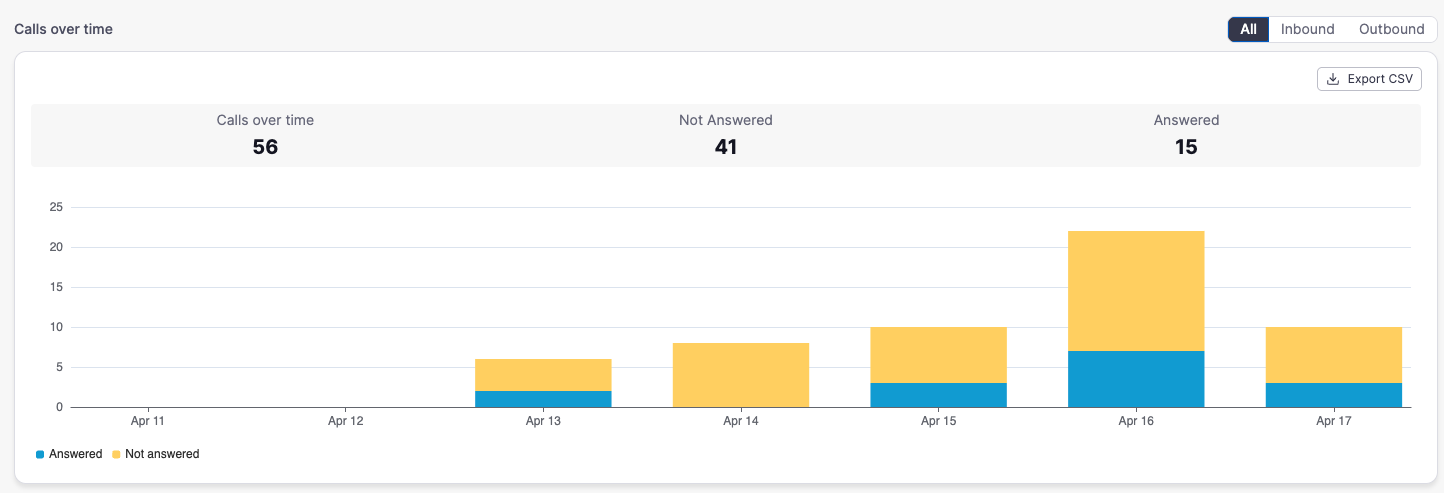Click the Apr 14 yellow bar

point(741,375)
